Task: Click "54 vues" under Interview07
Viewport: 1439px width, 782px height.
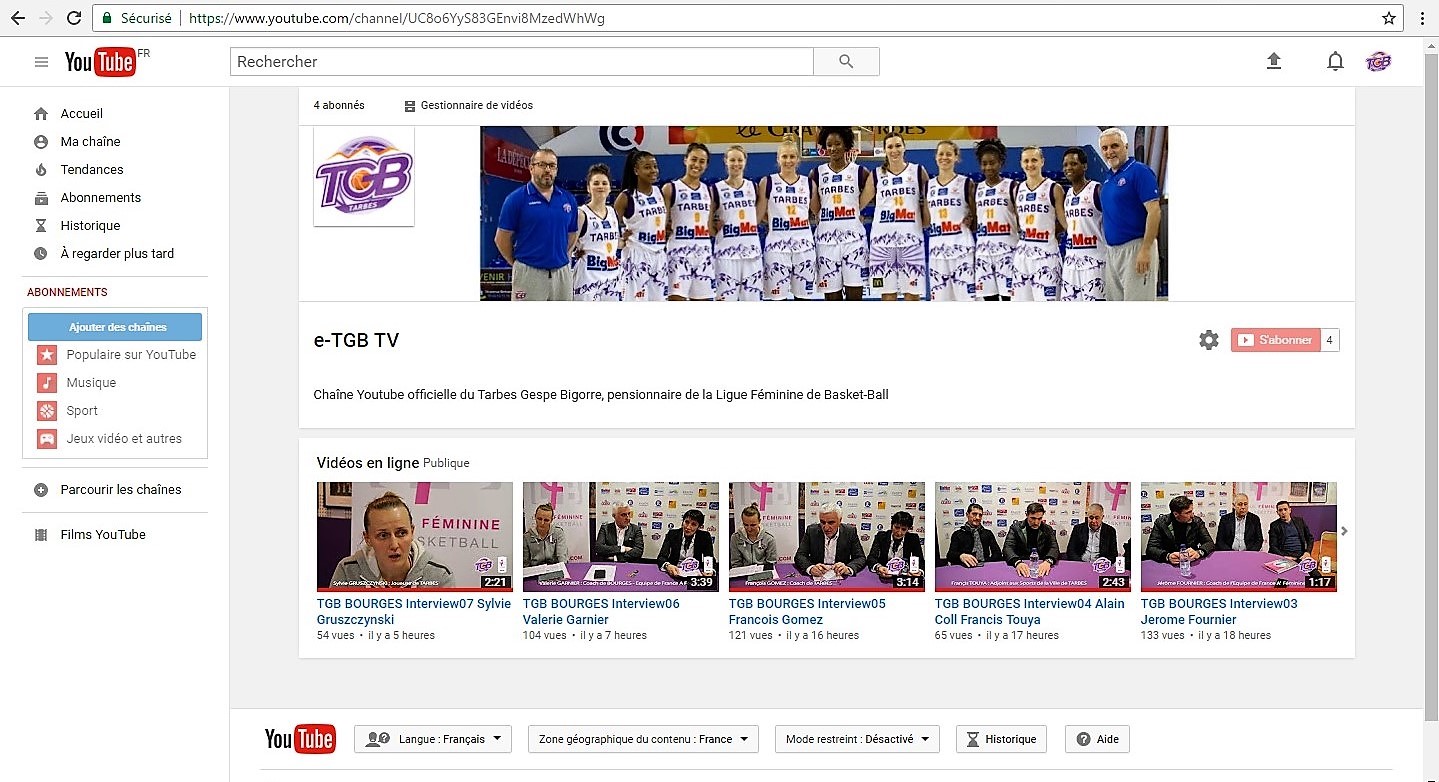Action: [336, 635]
